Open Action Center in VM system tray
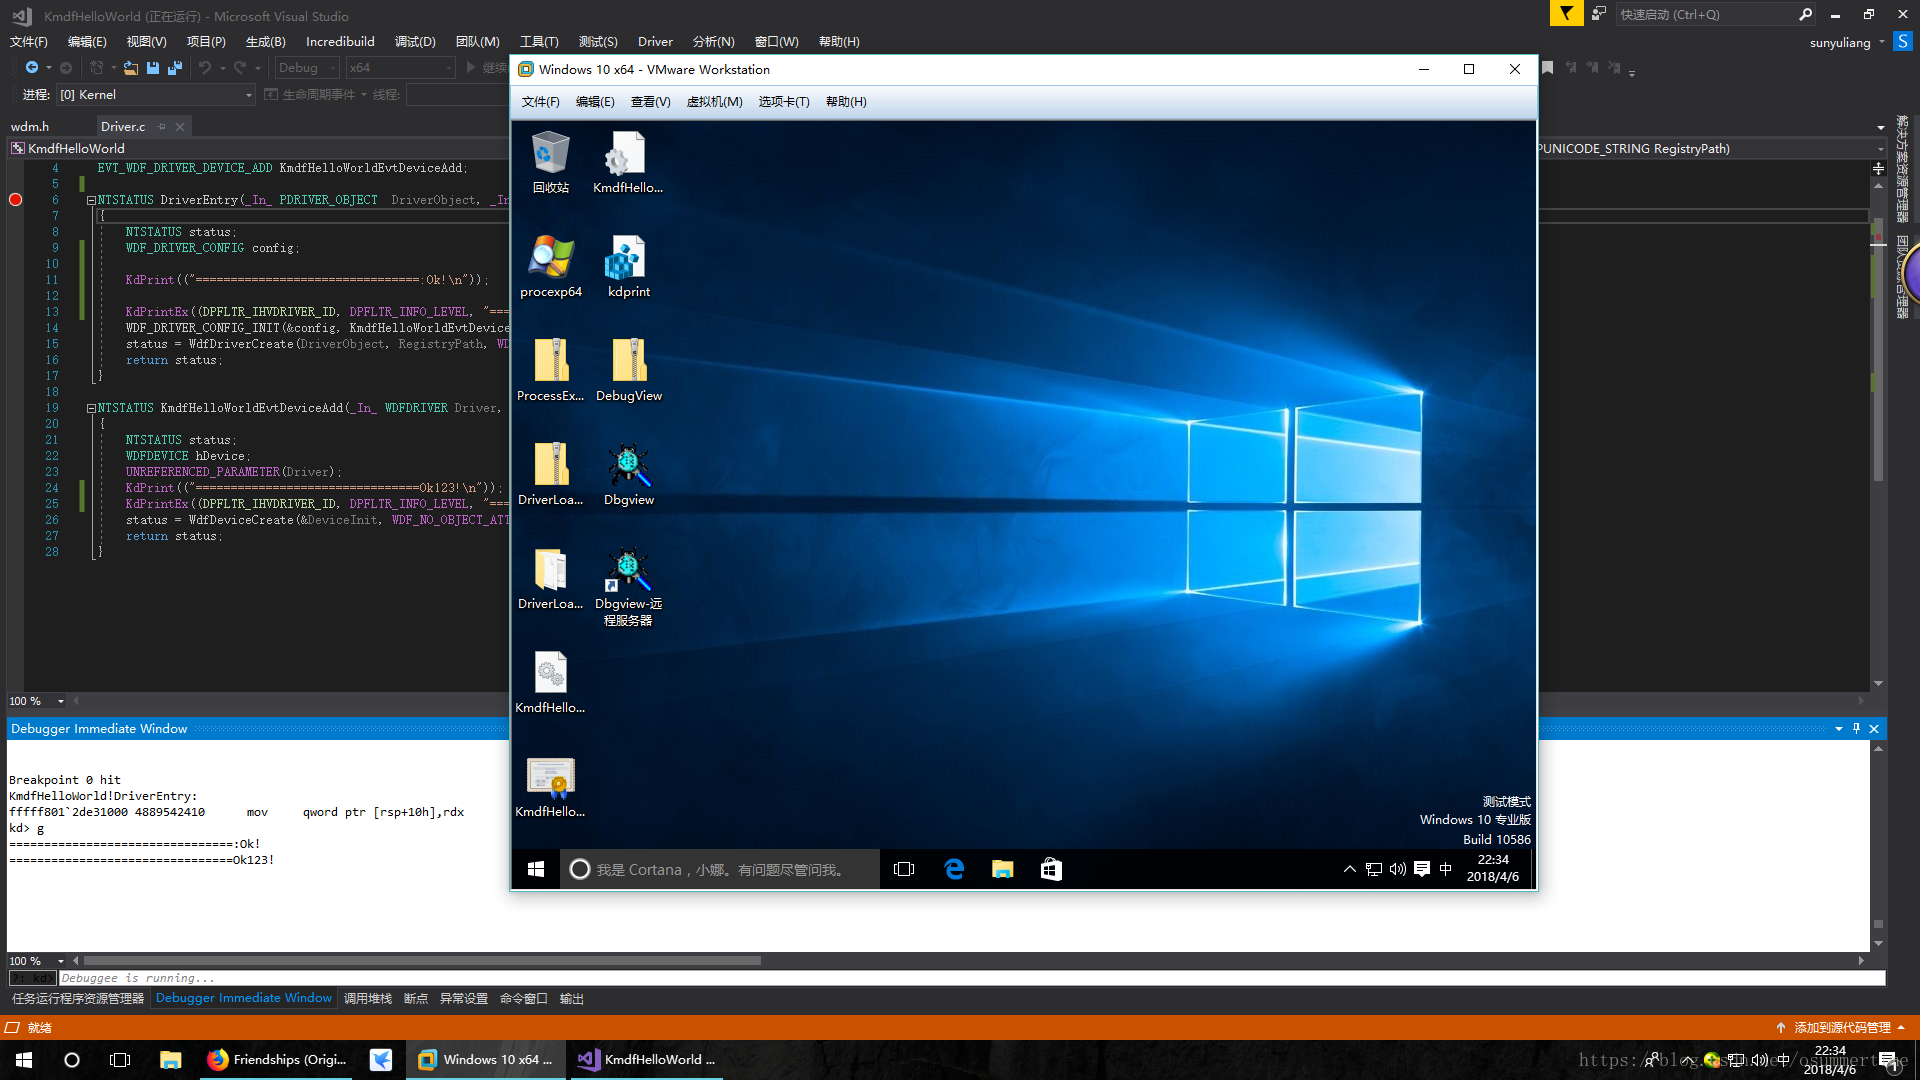This screenshot has height=1080, width=1920. tap(1421, 869)
